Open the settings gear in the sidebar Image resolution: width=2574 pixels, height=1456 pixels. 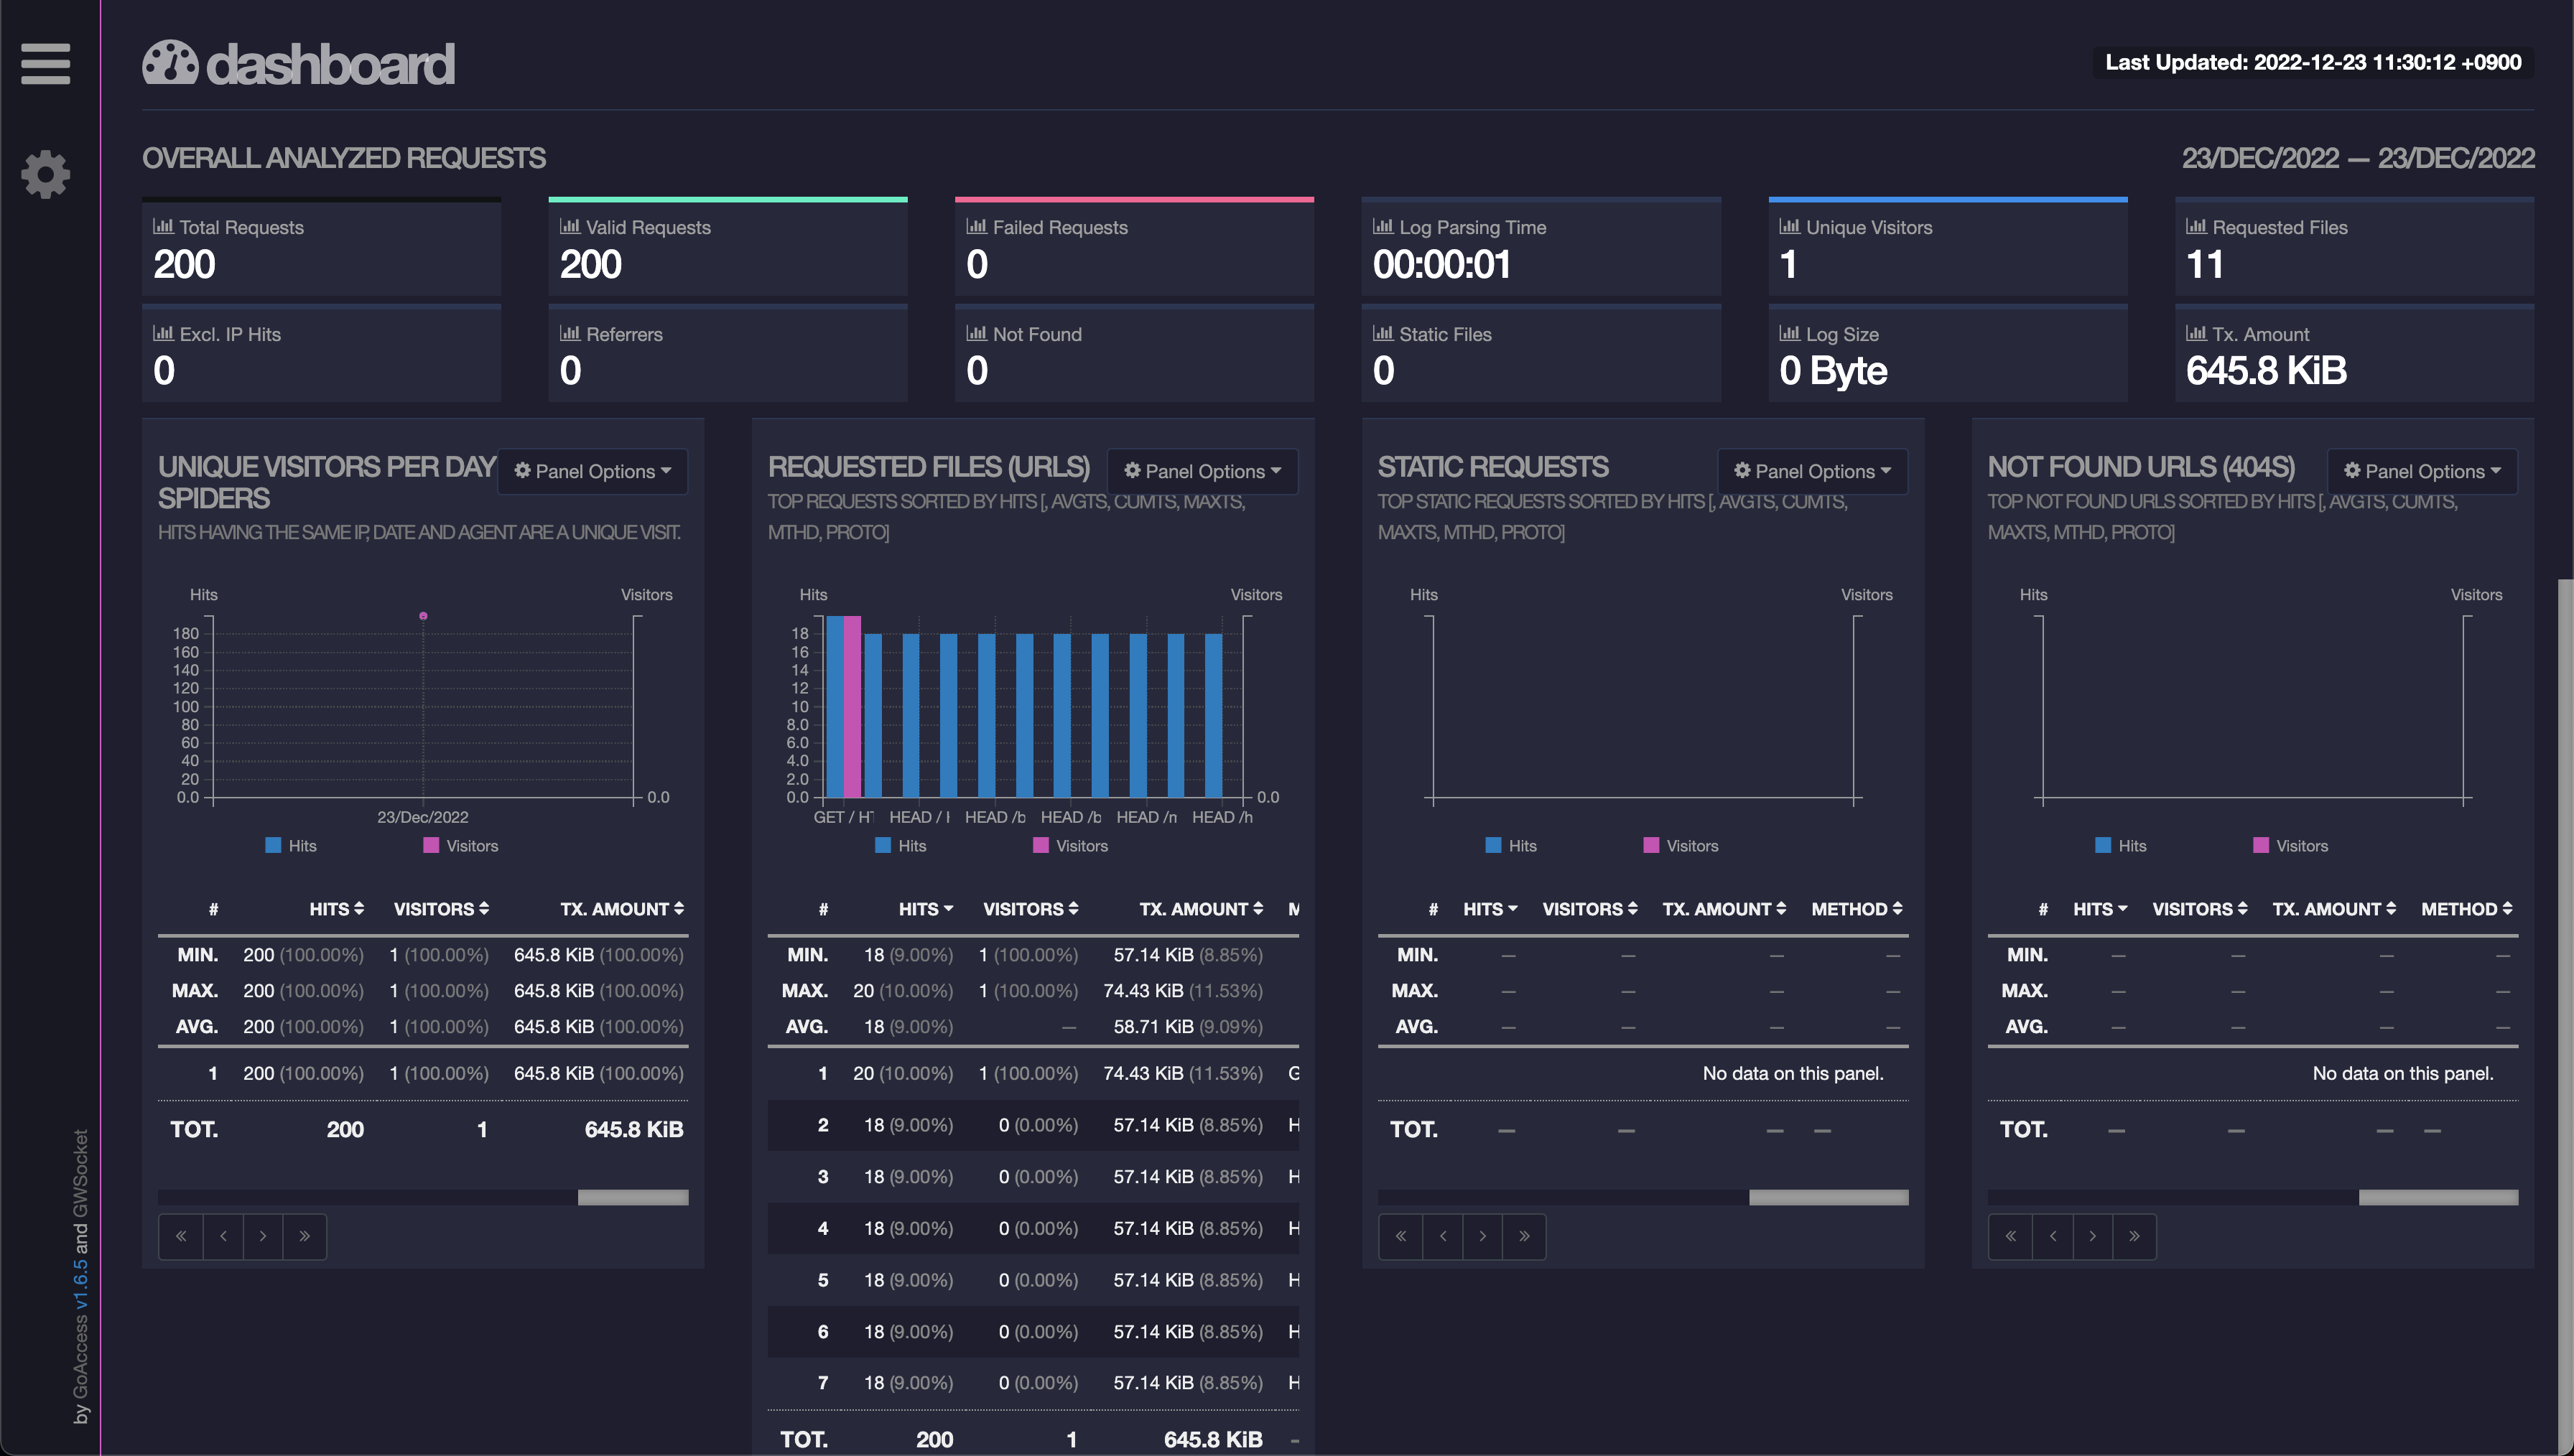point(45,175)
